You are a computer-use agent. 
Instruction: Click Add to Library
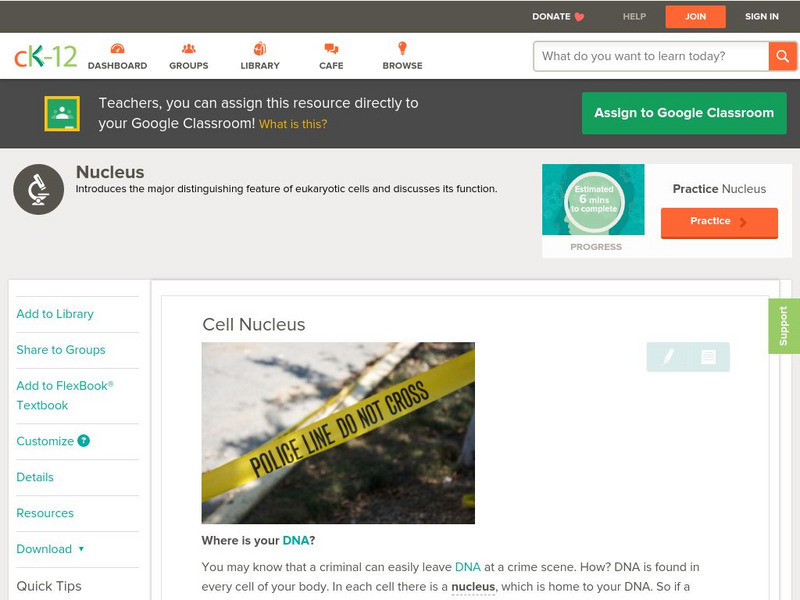(x=55, y=314)
